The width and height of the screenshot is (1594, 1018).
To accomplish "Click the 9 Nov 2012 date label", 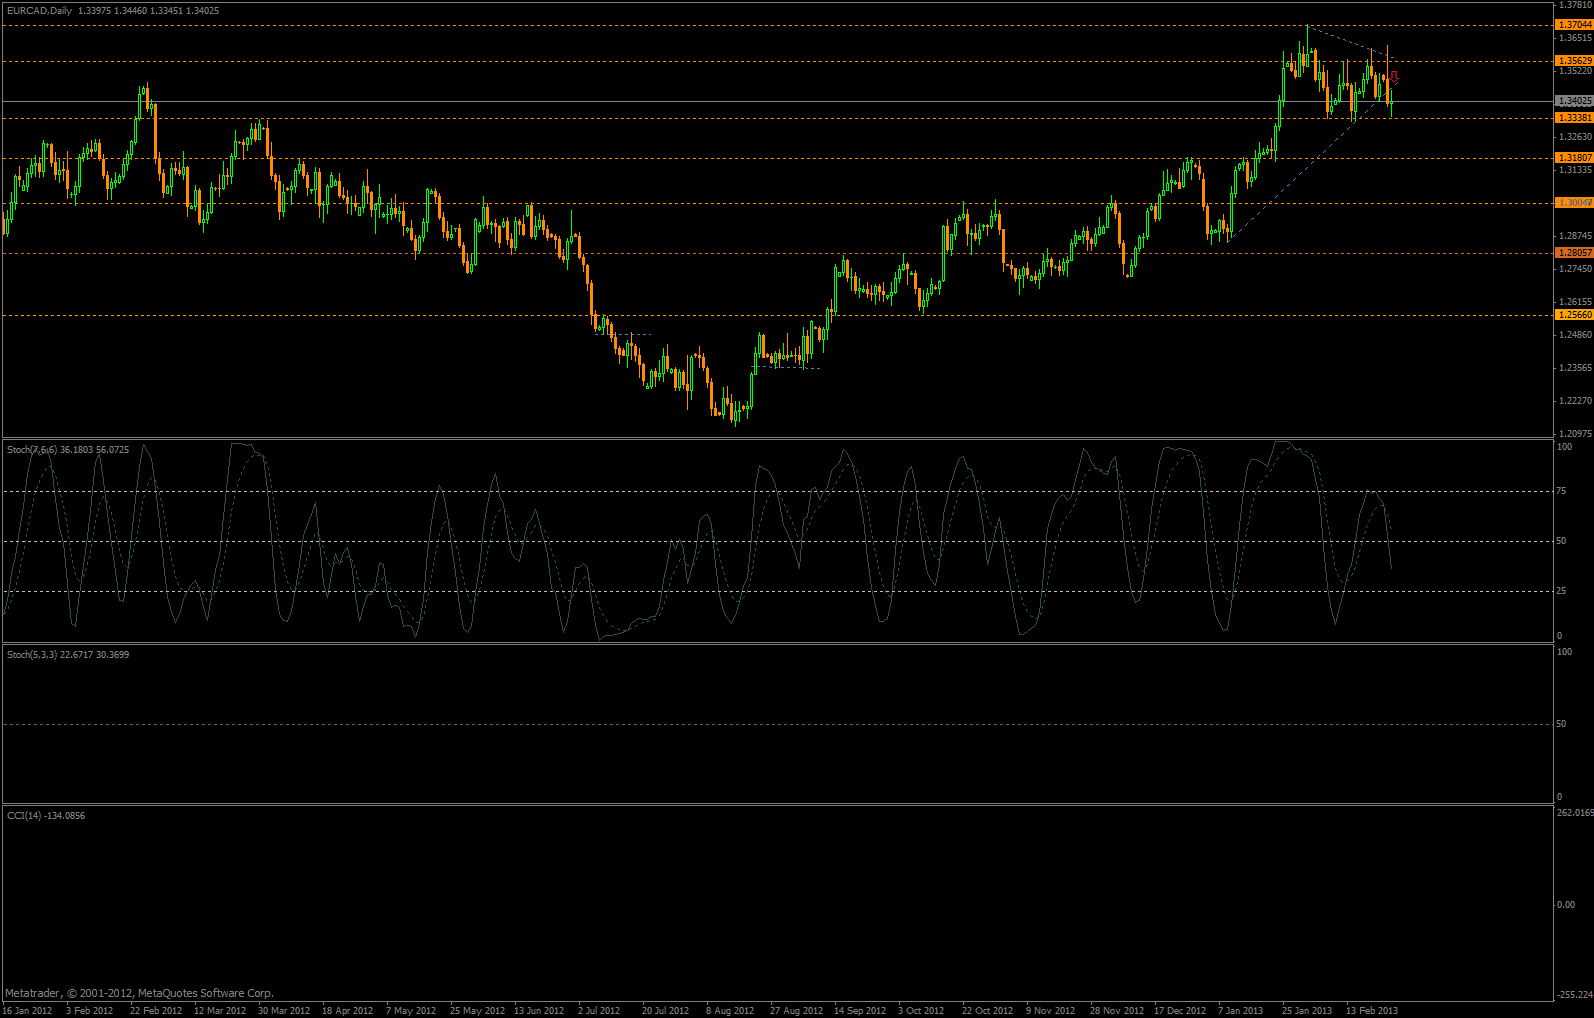I will pos(1051,1010).
